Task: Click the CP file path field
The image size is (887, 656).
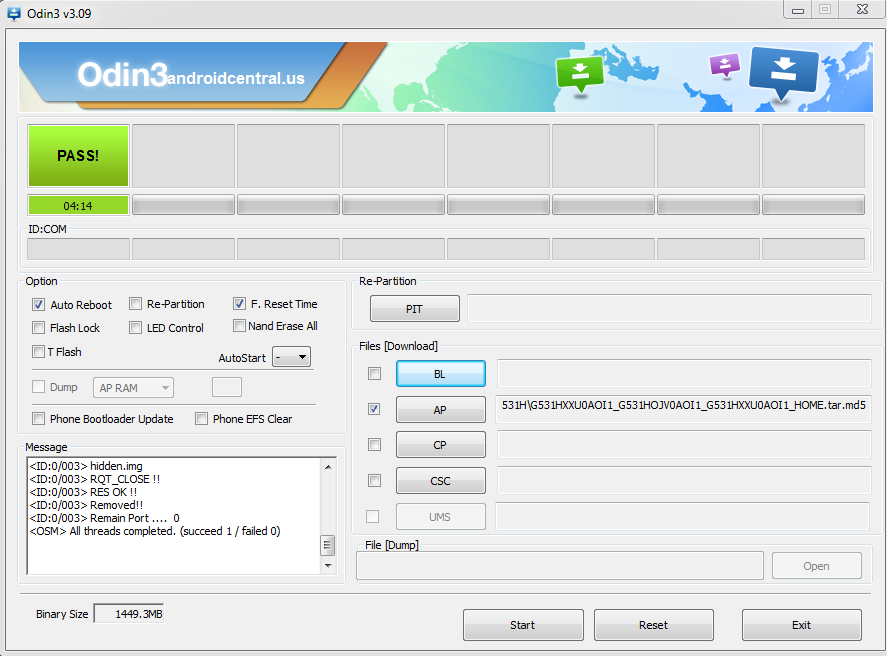Action: tap(684, 444)
